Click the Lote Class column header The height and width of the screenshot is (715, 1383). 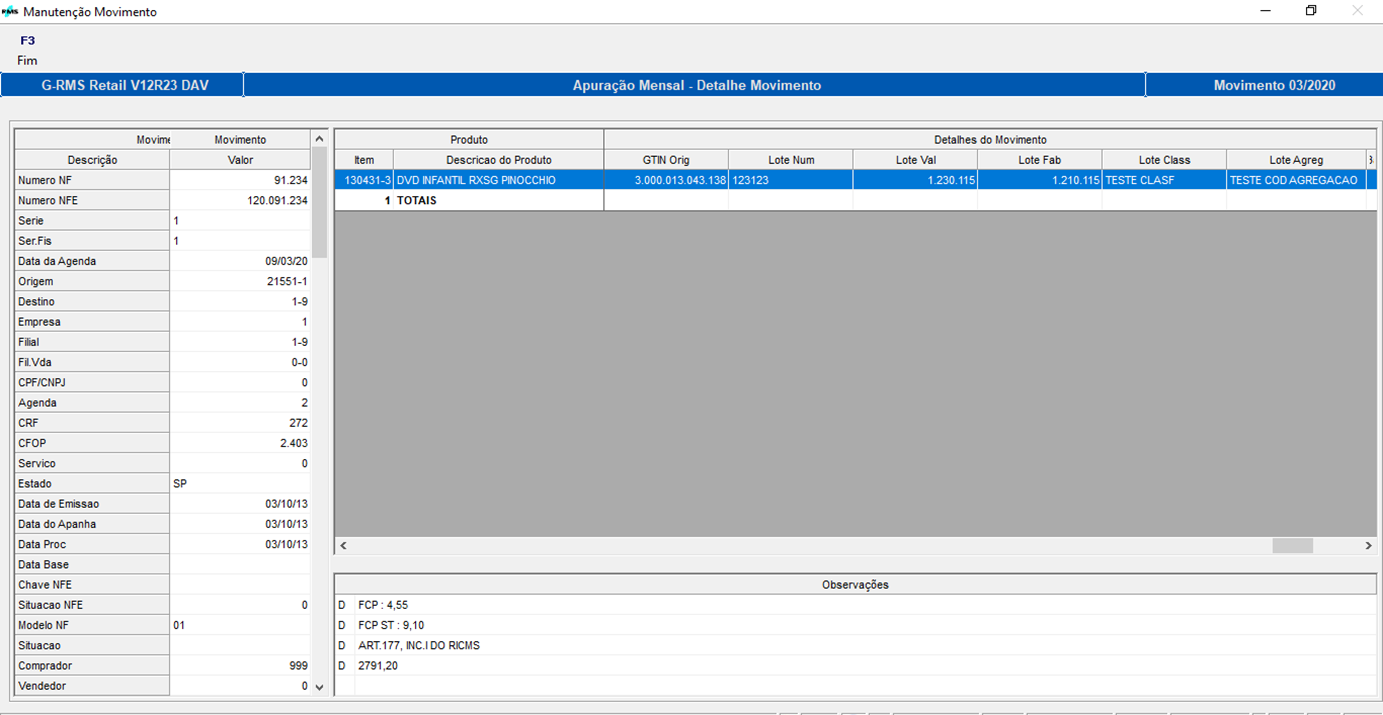click(x=1164, y=160)
